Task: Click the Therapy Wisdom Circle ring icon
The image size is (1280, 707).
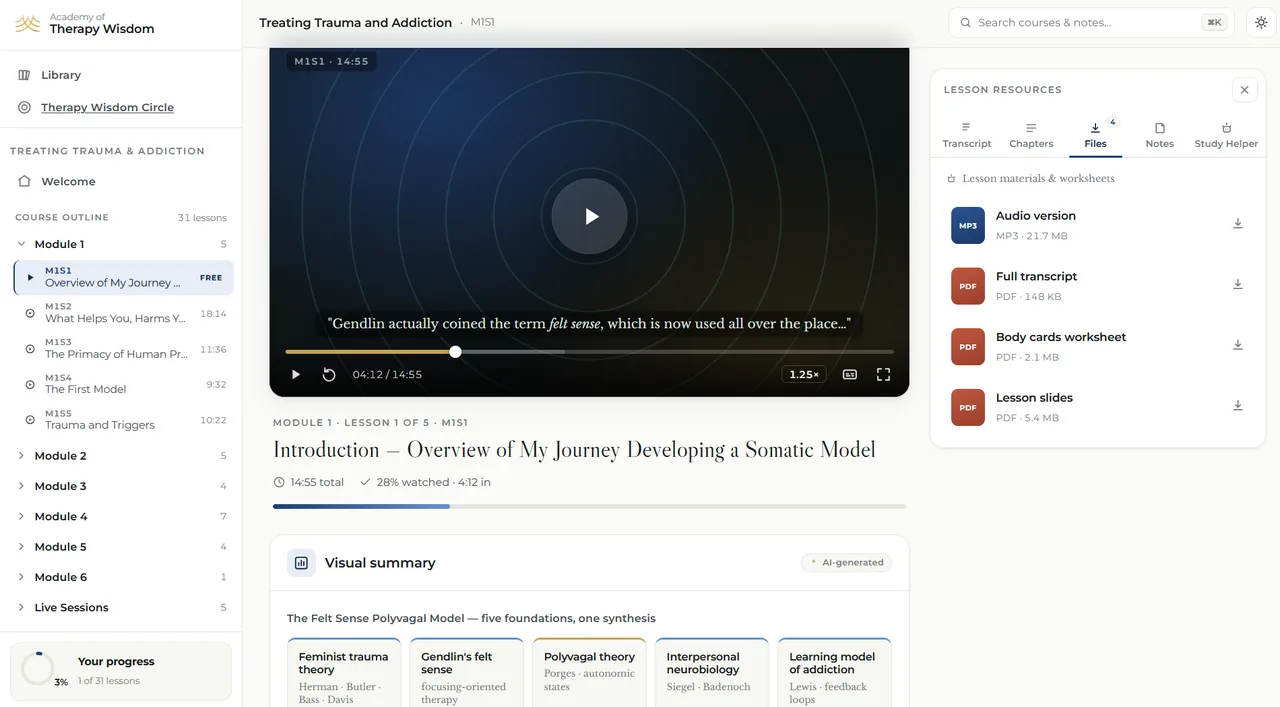Action: click(x=25, y=107)
